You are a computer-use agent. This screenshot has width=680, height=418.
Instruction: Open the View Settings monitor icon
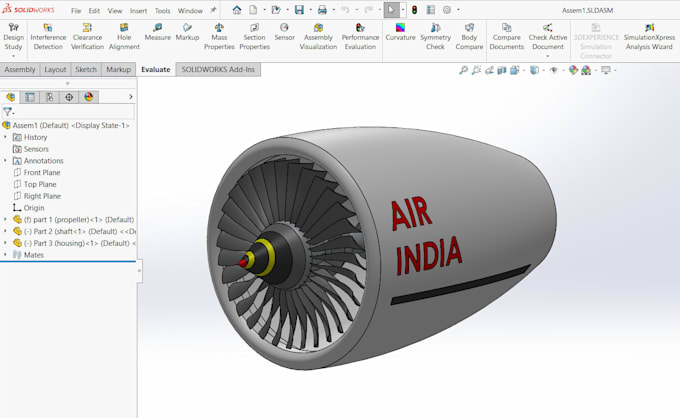(606, 70)
